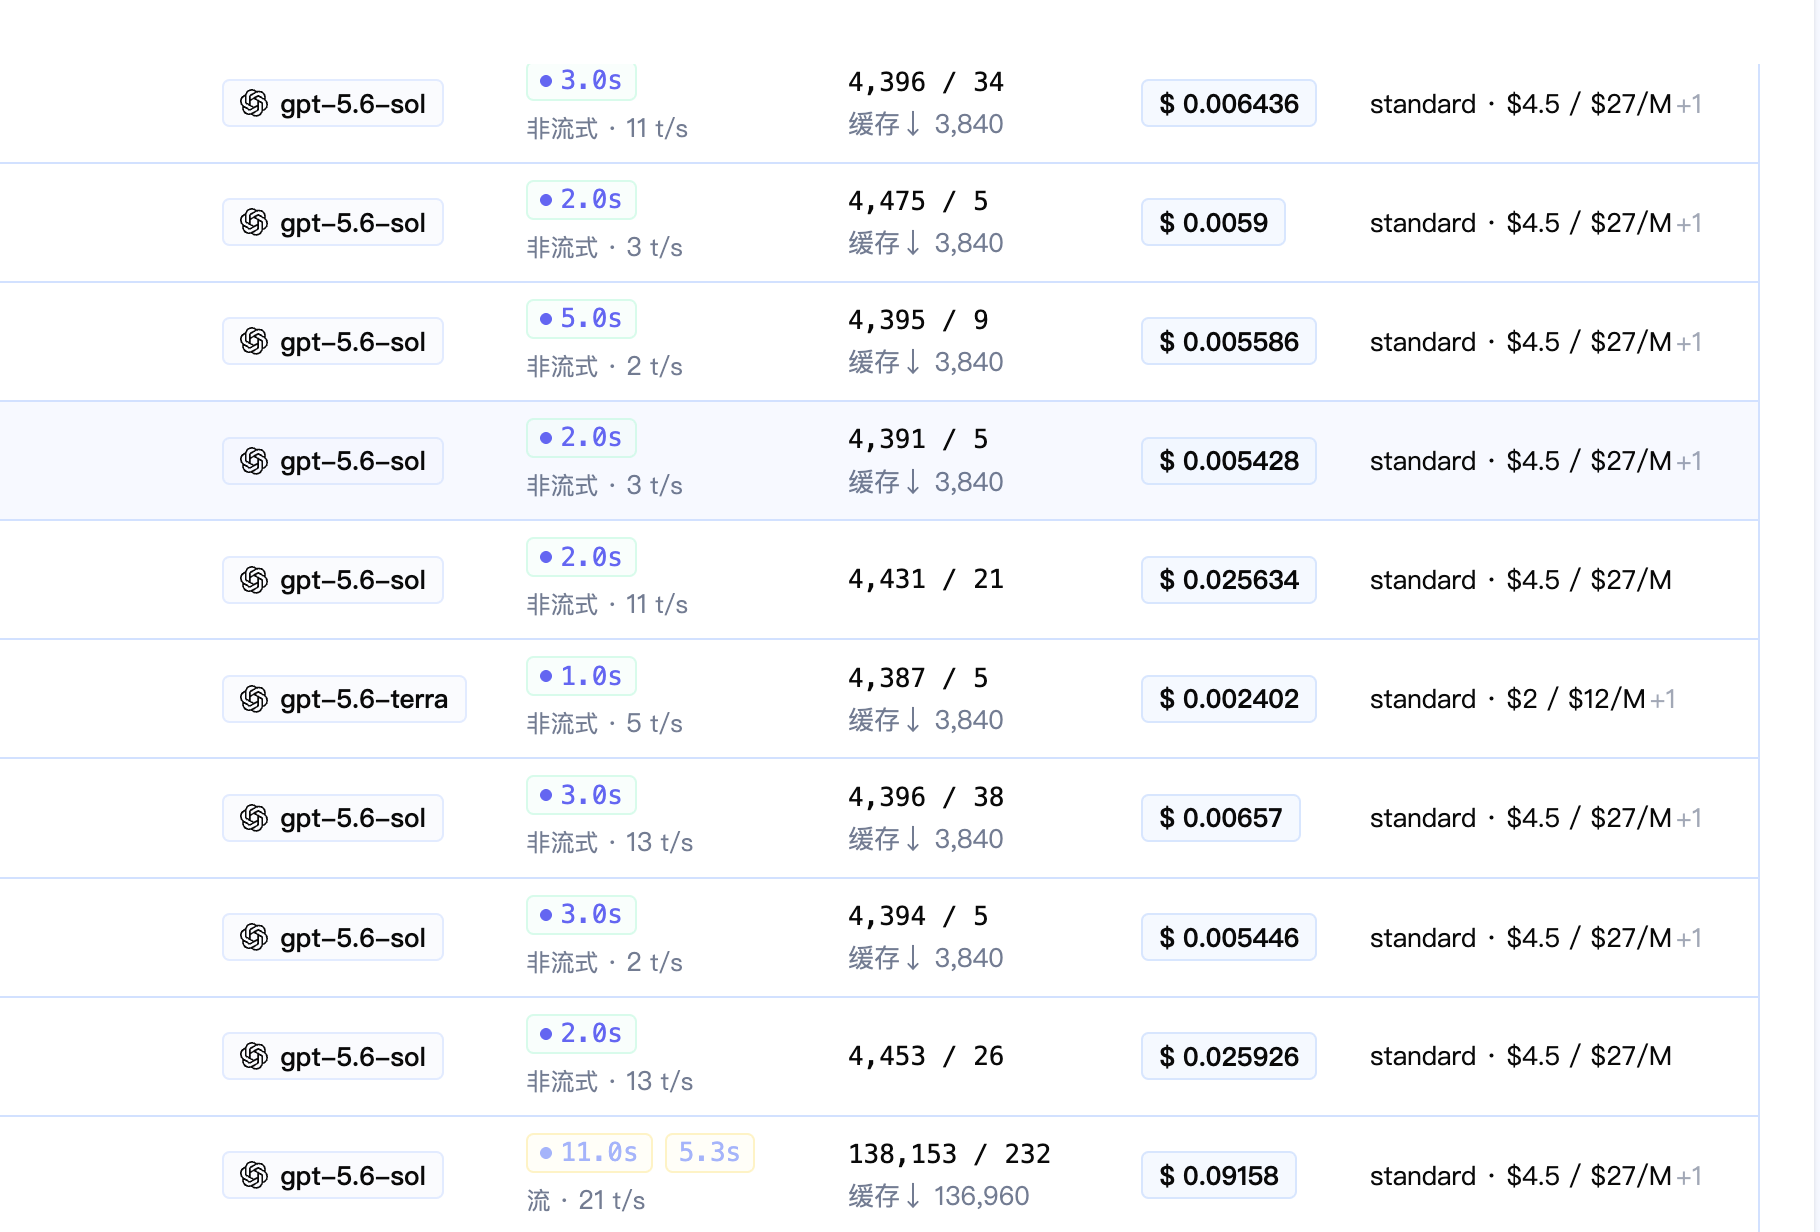Image resolution: width=1820 pixels, height=1232 pixels.
Task: Click the OpenAI logo in the $0.005586 row
Action: tap(254, 341)
